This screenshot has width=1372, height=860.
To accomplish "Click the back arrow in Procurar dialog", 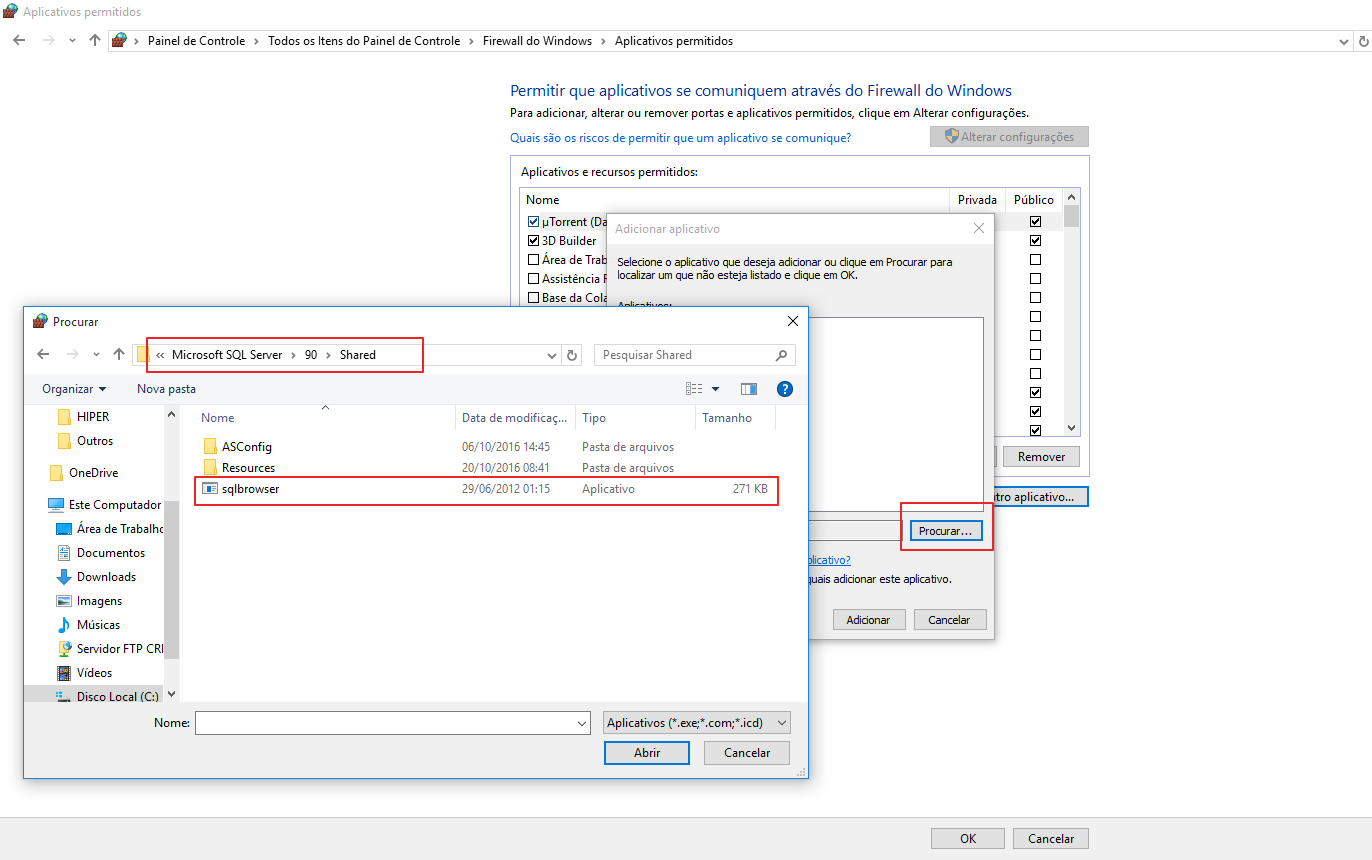I will (43, 355).
